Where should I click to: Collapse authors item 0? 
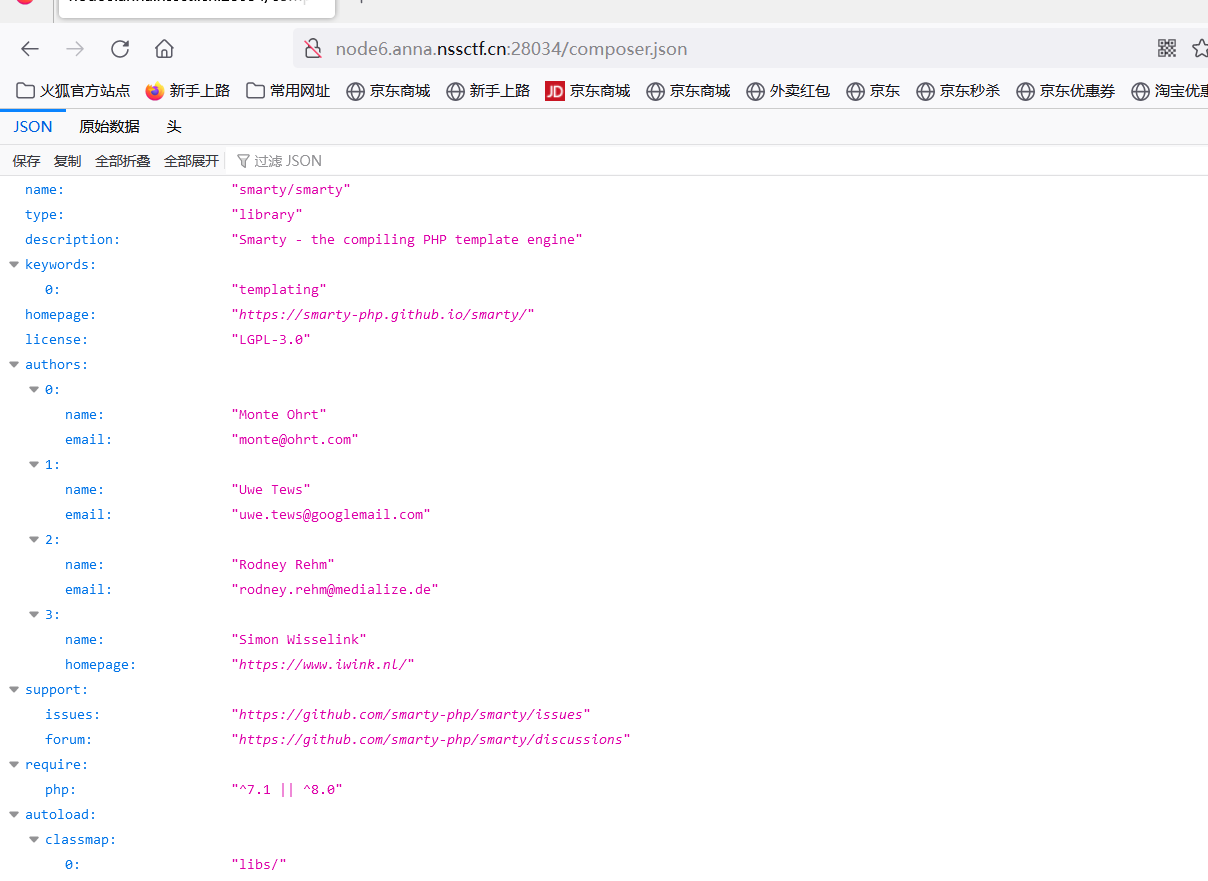[x=34, y=390]
